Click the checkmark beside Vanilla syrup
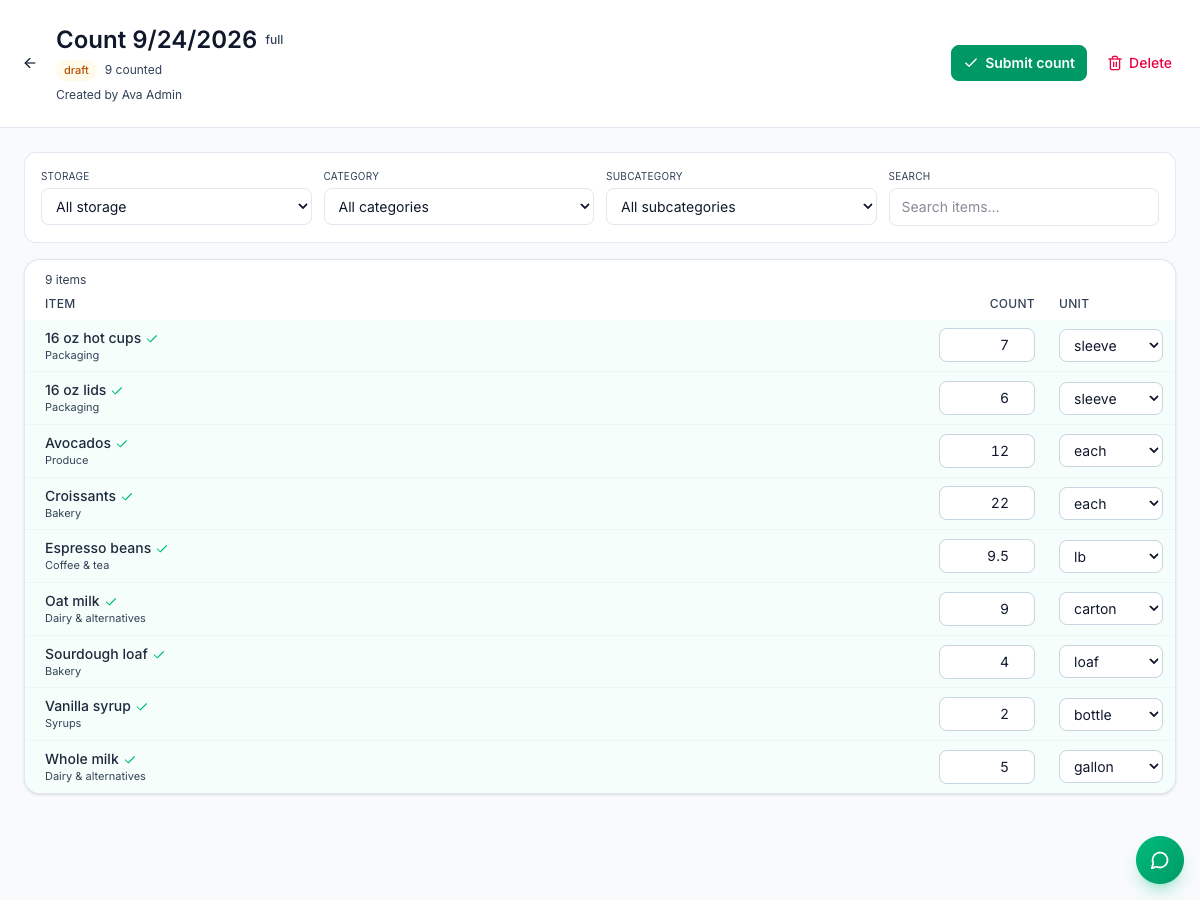Image resolution: width=1200 pixels, height=900 pixels. (142, 707)
